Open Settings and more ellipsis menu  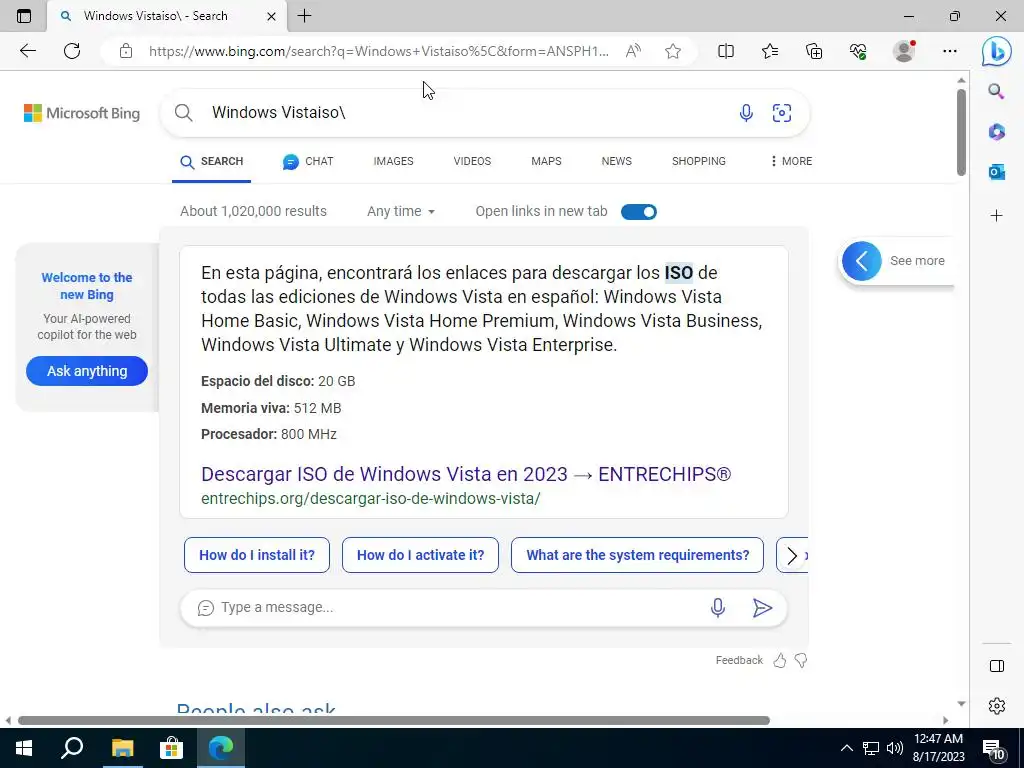pos(950,51)
